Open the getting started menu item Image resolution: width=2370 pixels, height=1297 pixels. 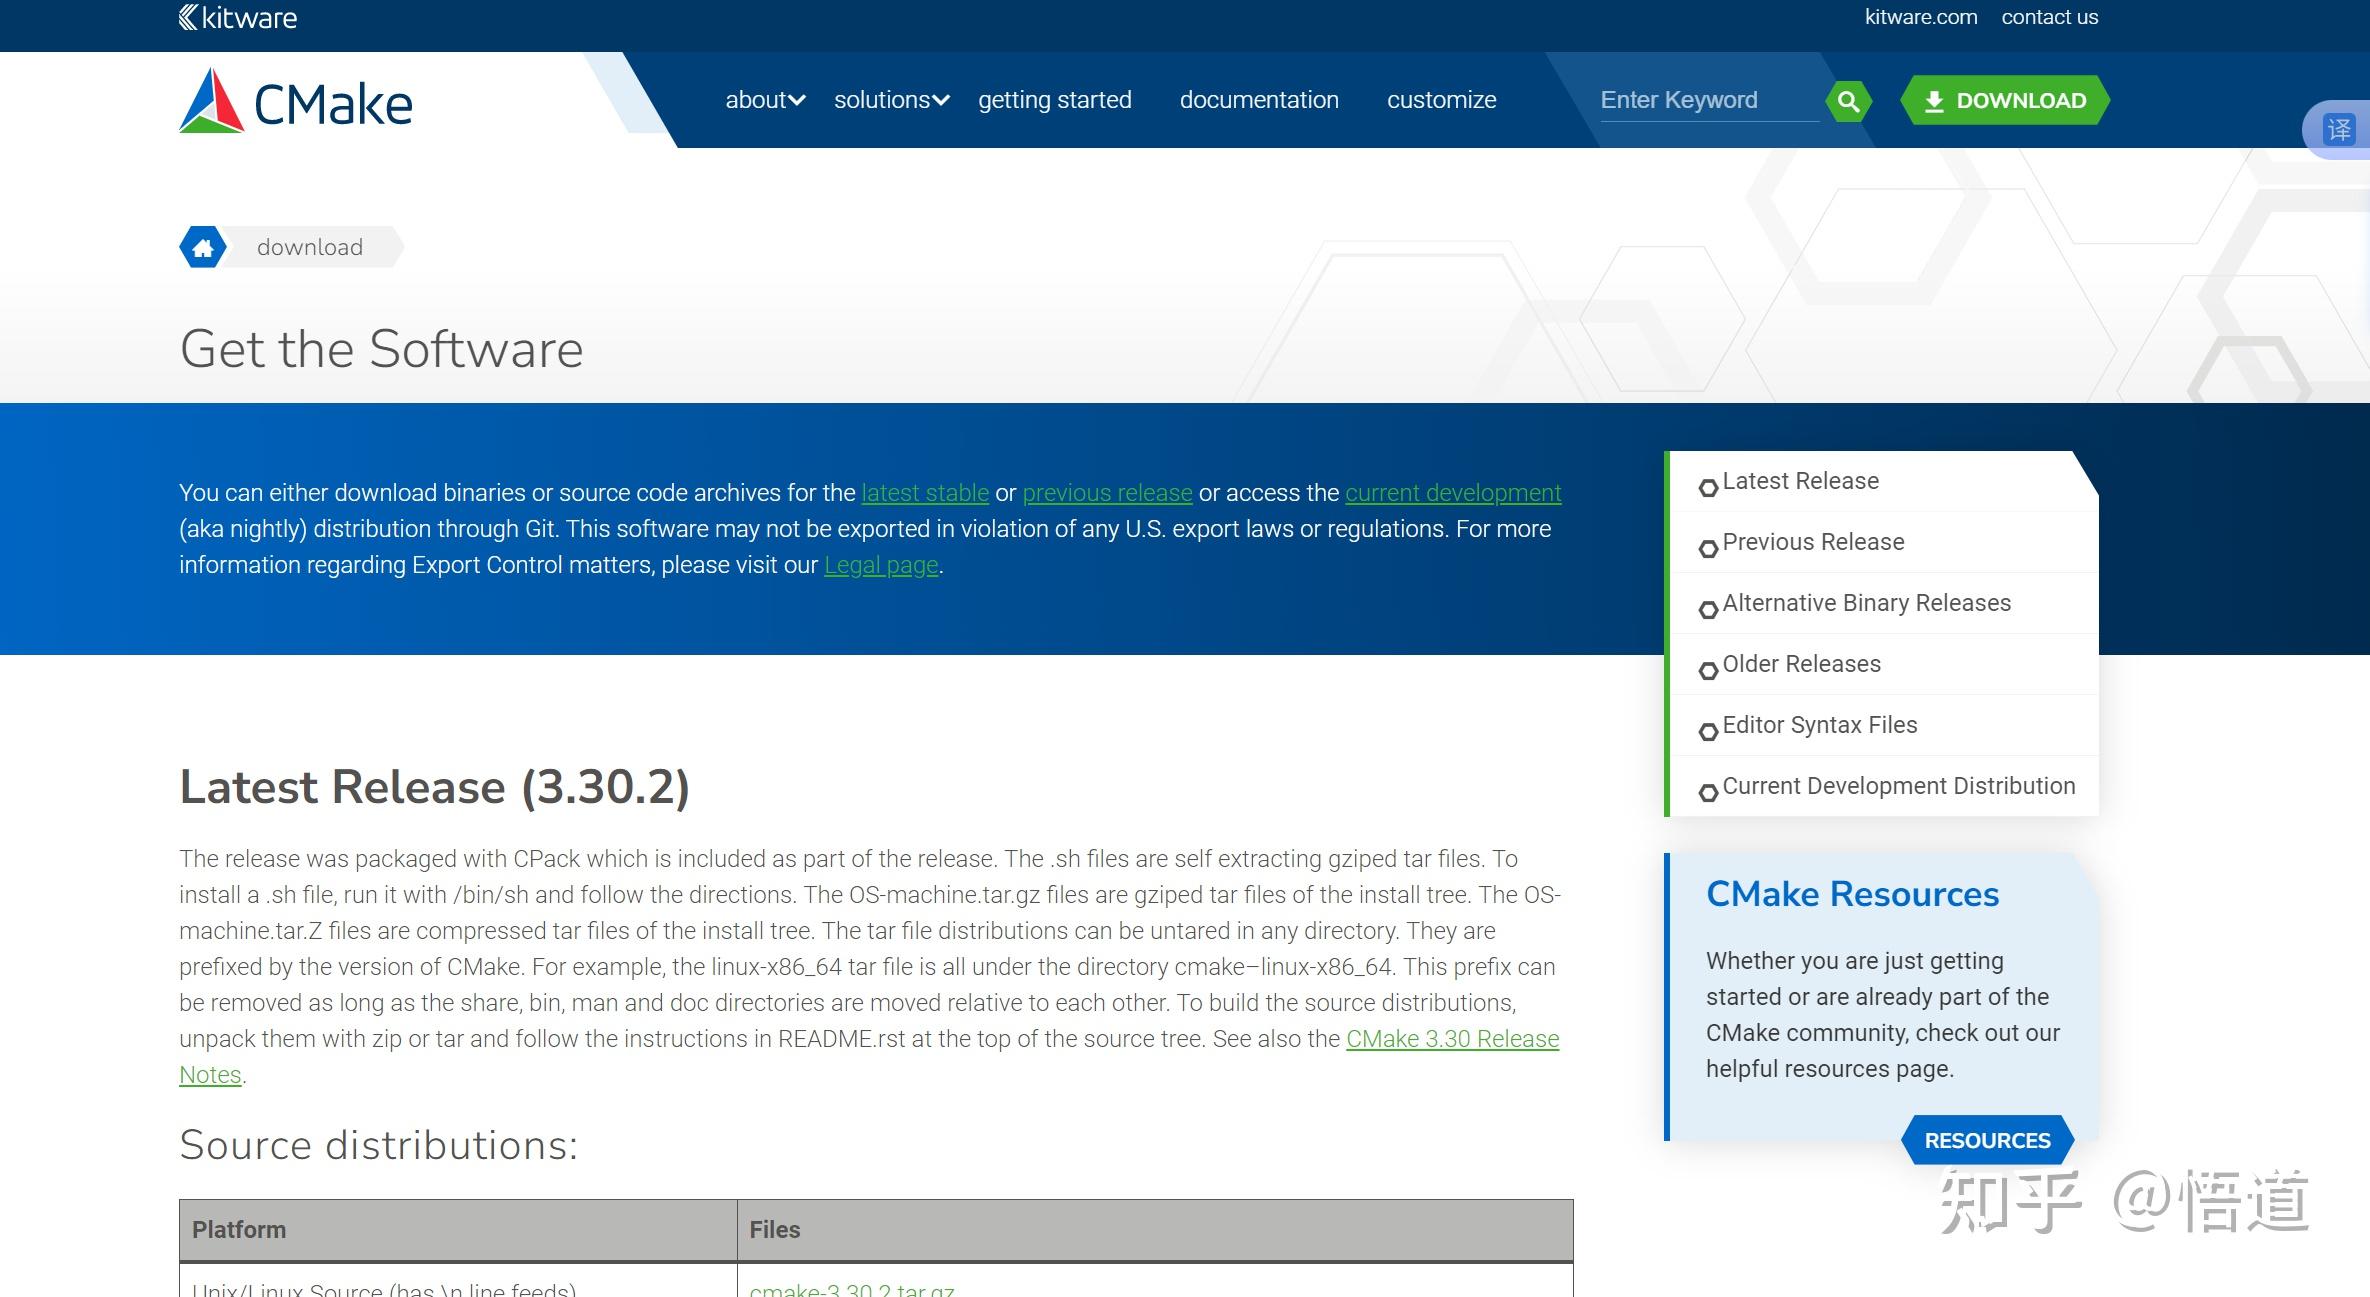point(1054,100)
